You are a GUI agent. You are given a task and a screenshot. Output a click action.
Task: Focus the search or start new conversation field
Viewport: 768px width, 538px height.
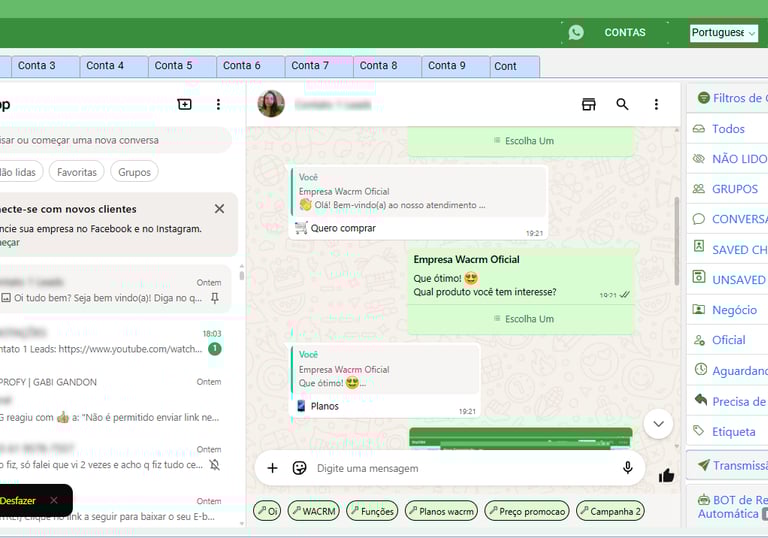point(115,140)
